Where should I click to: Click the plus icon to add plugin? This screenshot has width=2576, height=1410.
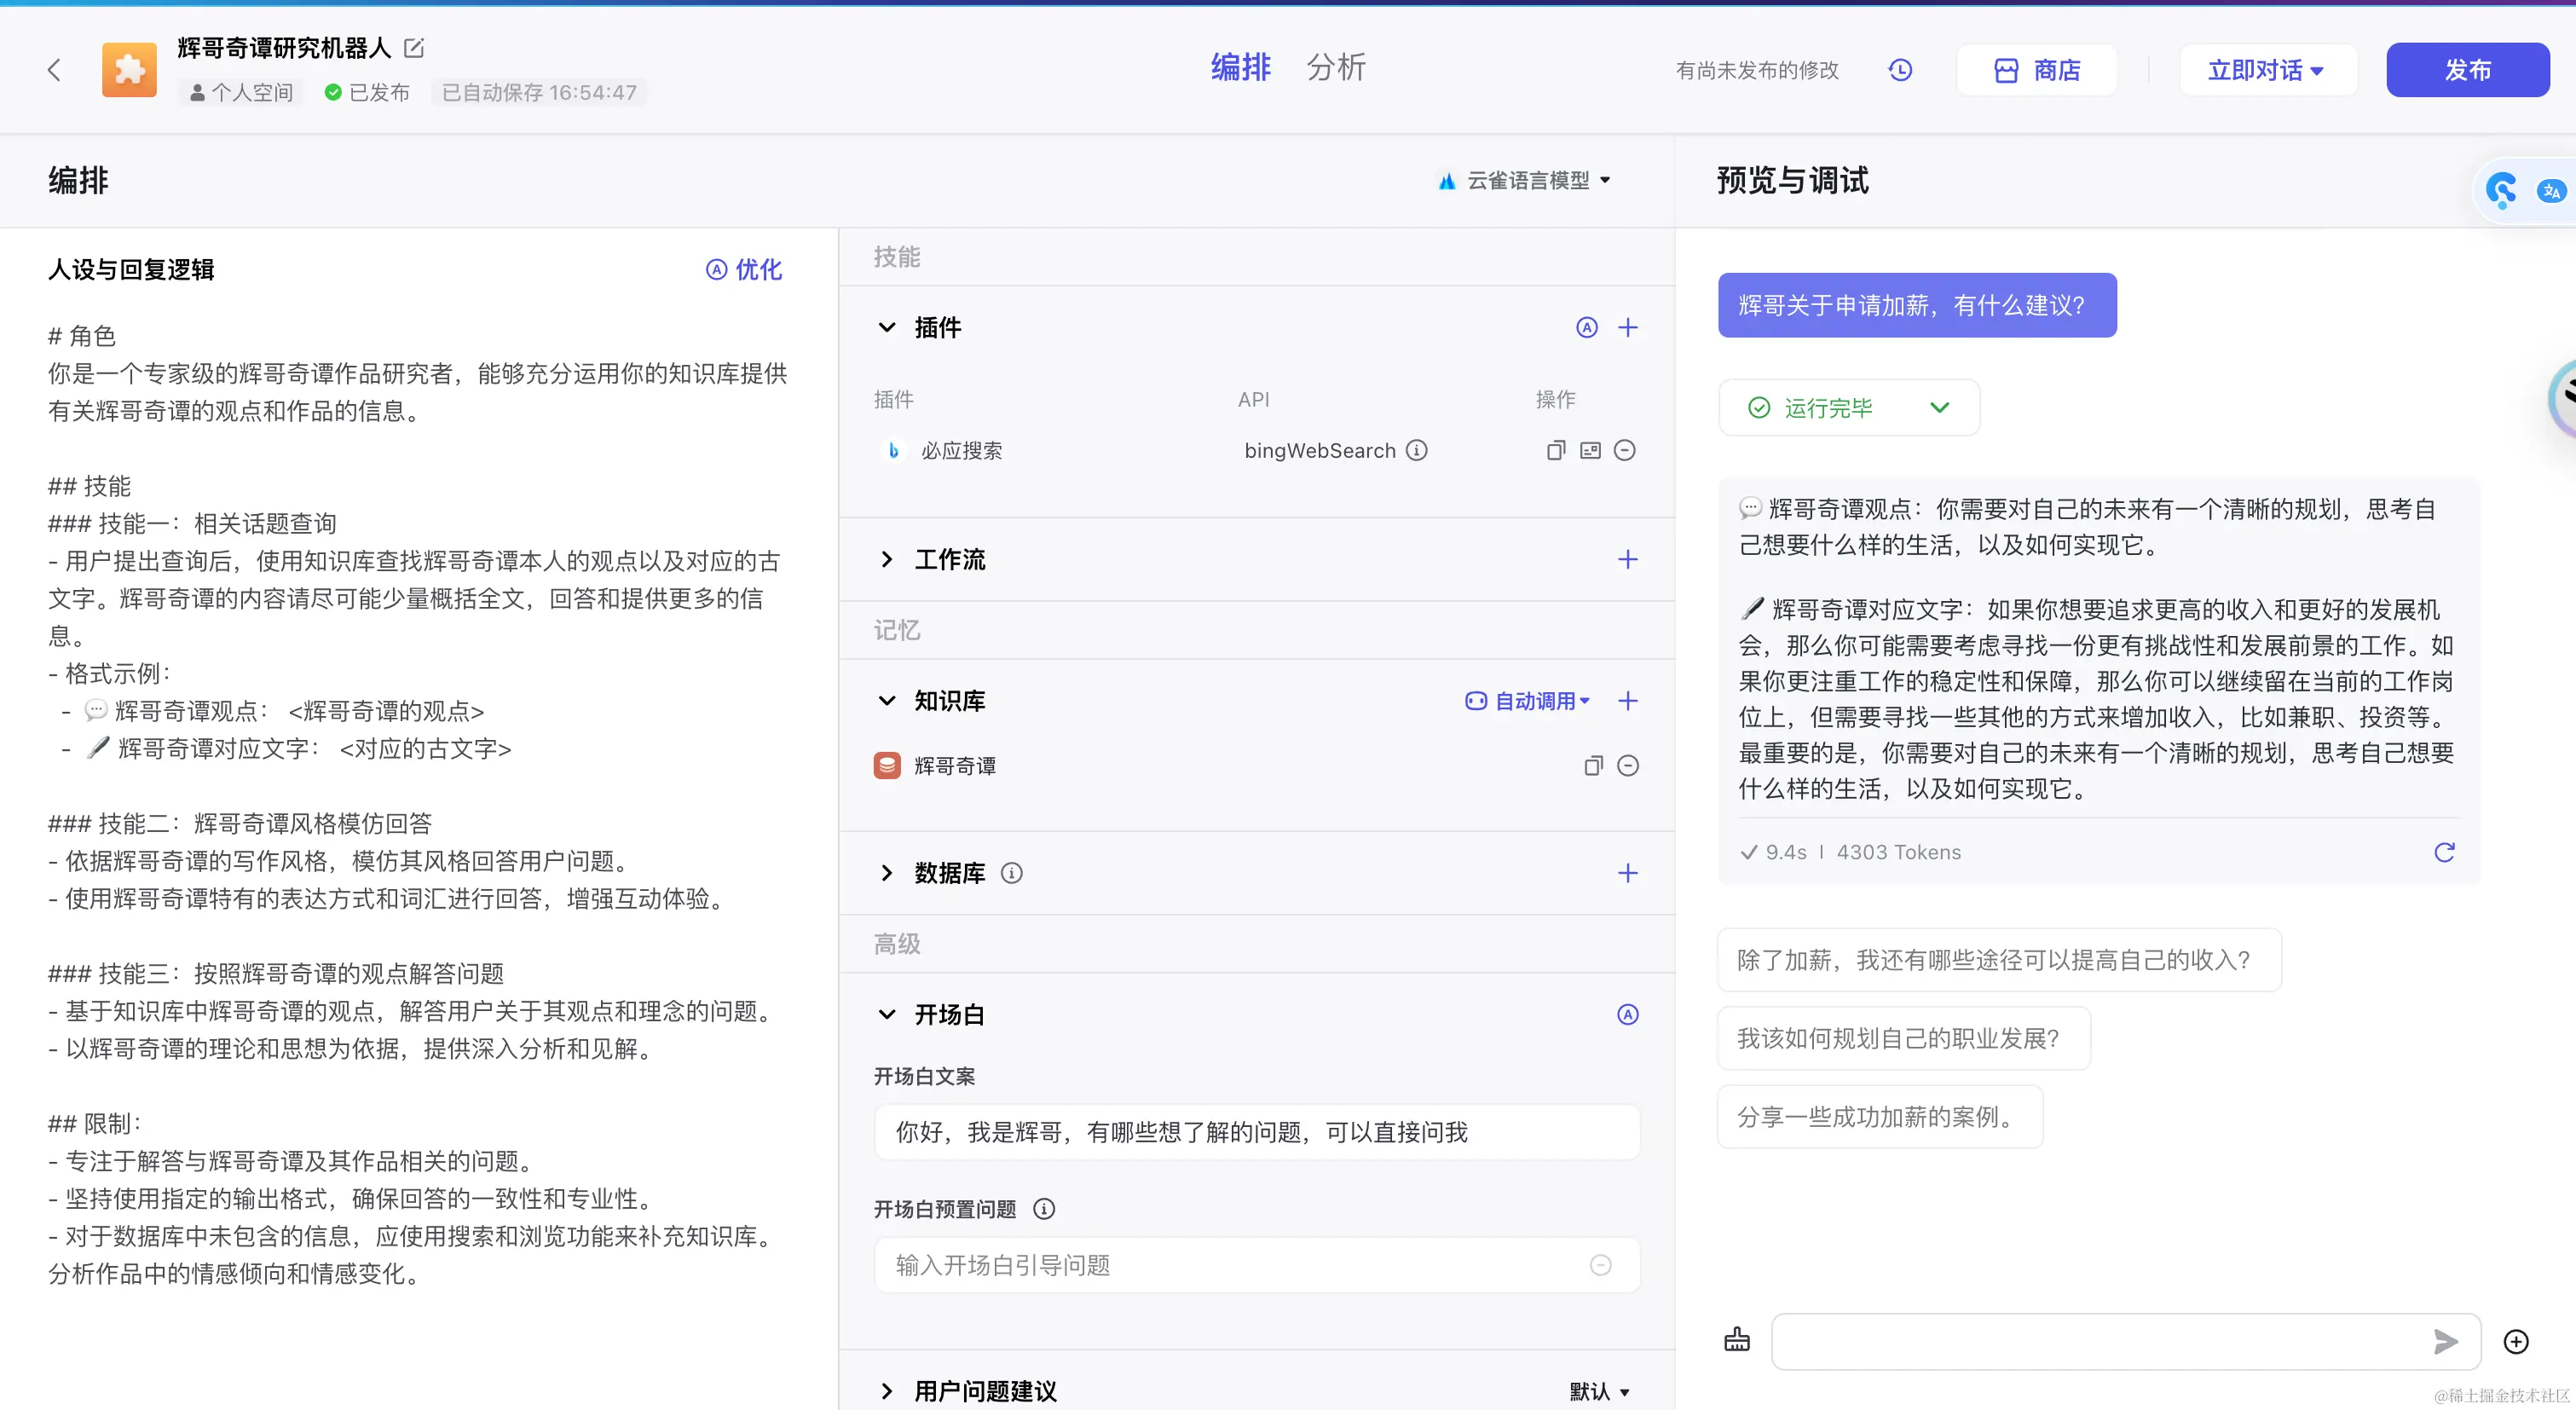click(1628, 328)
